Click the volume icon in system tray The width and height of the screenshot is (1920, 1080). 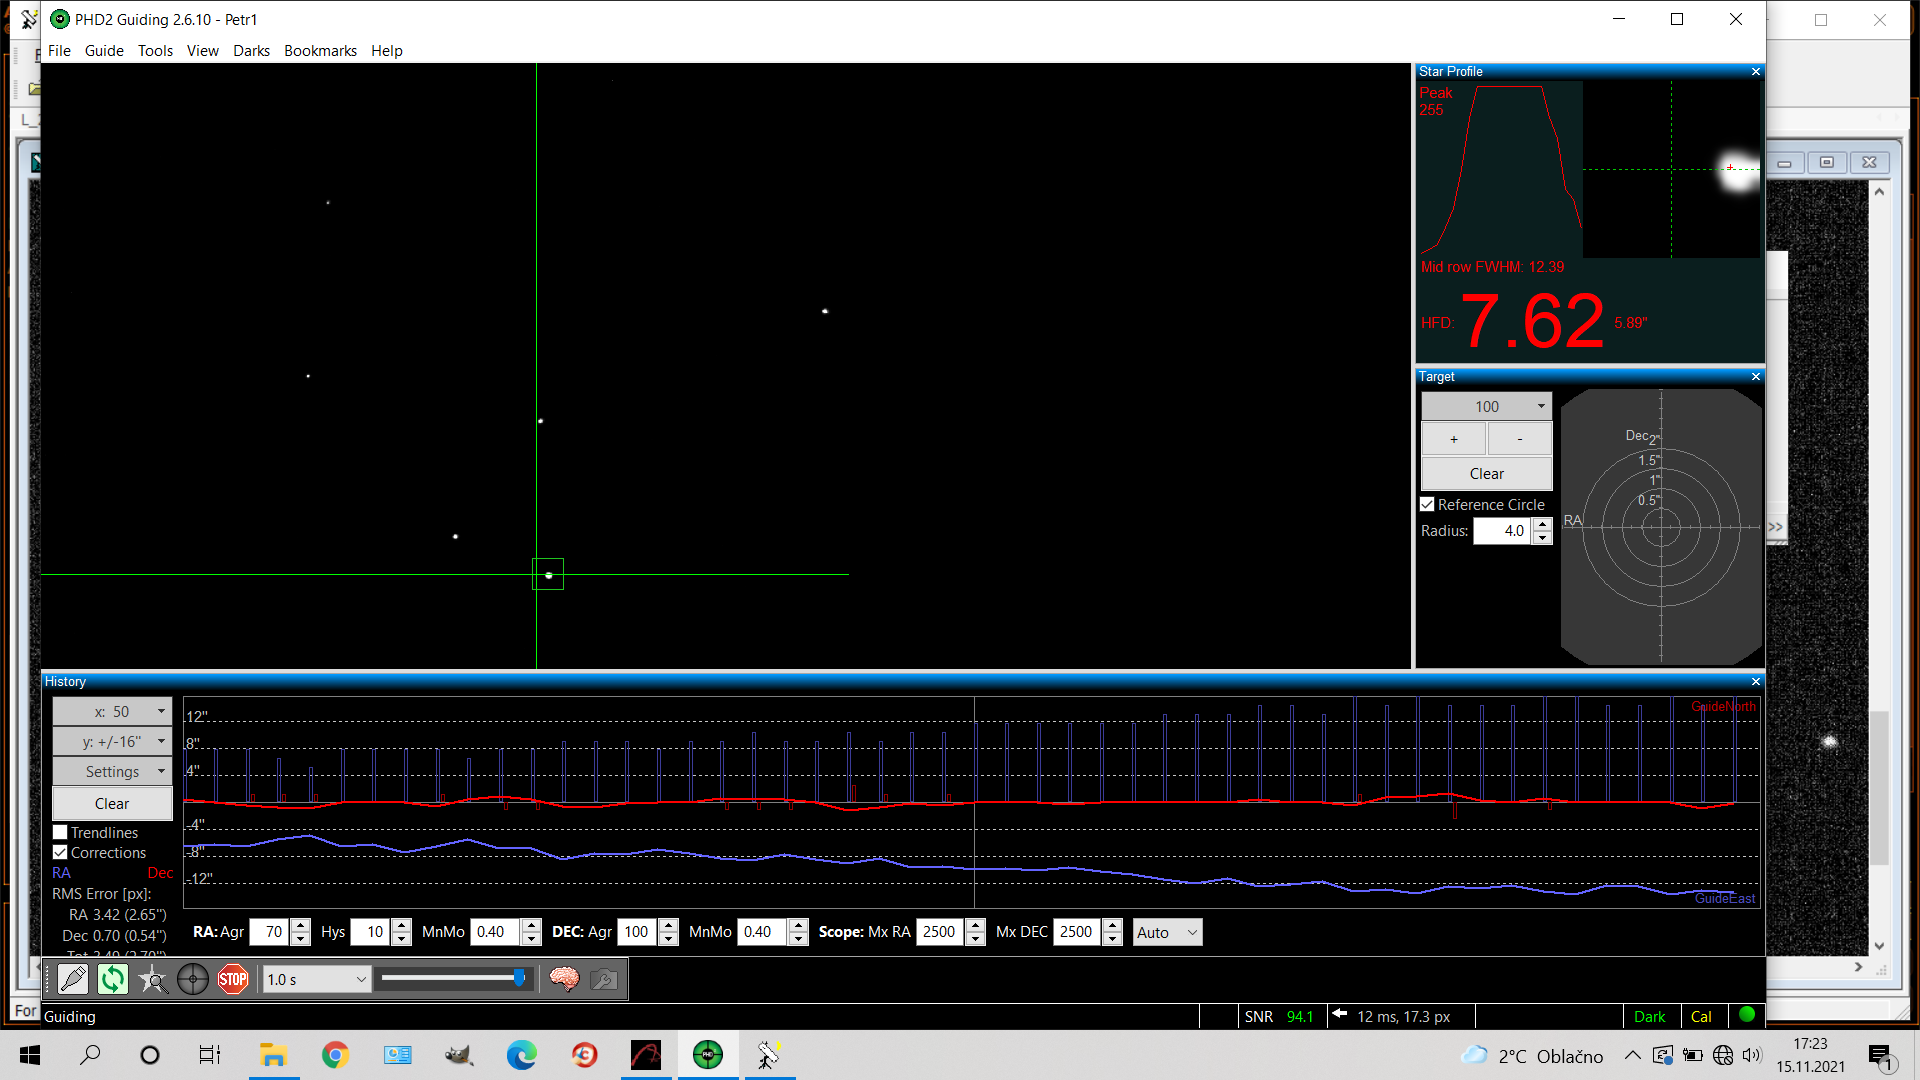[x=1751, y=1055]
